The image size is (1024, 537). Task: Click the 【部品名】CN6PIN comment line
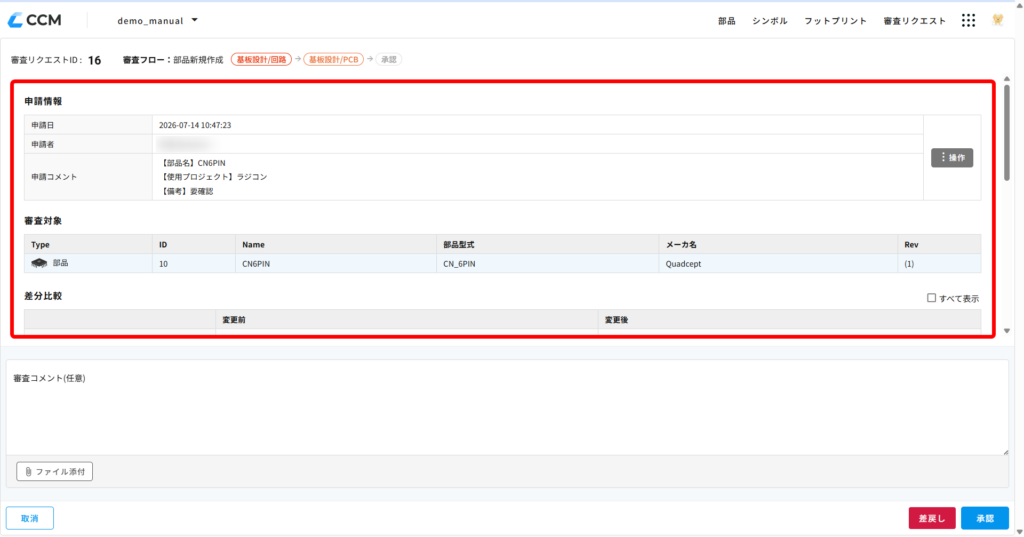click(193, 163)
